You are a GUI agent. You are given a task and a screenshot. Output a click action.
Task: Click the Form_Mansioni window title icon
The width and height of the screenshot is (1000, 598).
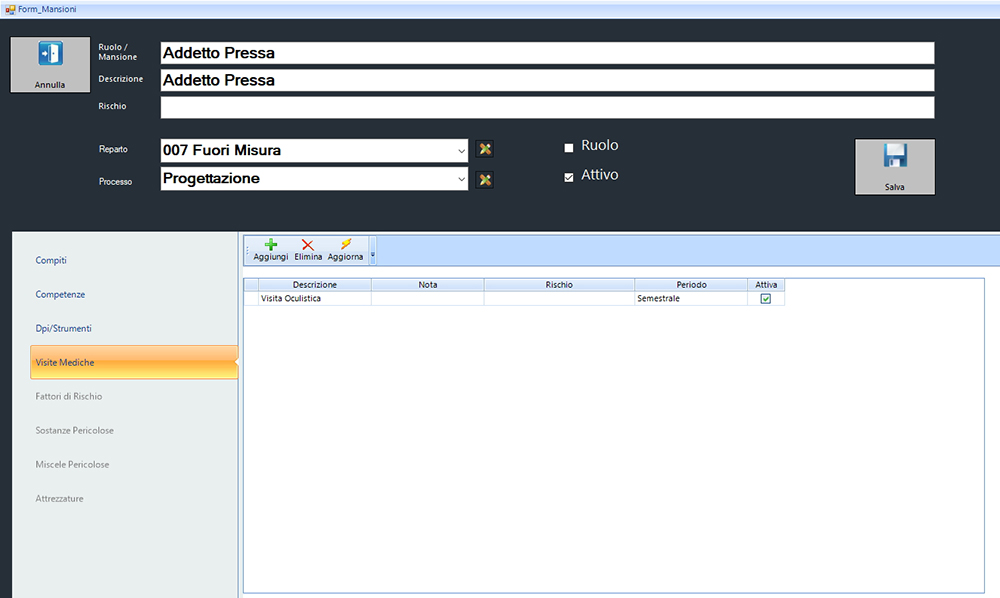click(9, 9)
